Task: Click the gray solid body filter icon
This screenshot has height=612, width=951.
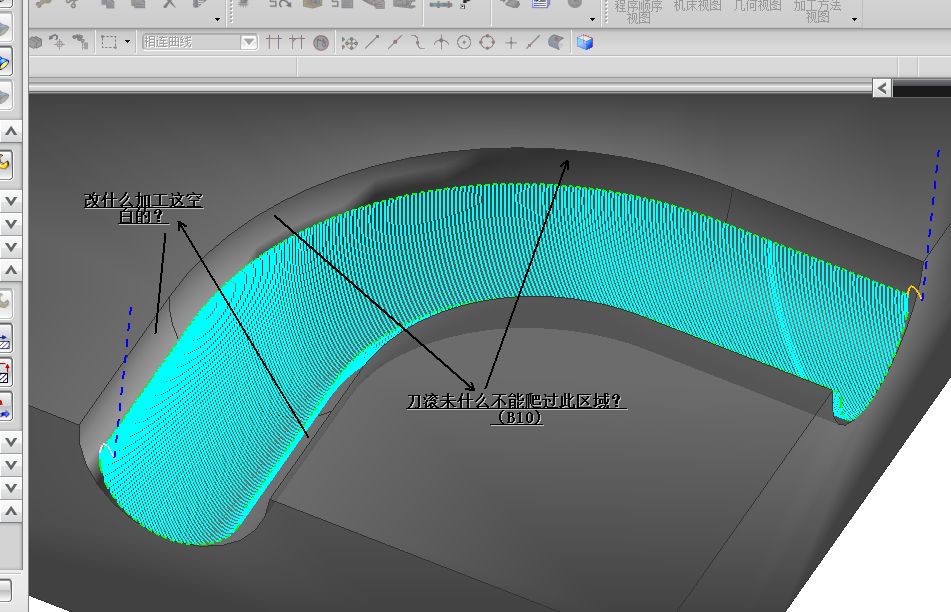Action: pos(36,42)
